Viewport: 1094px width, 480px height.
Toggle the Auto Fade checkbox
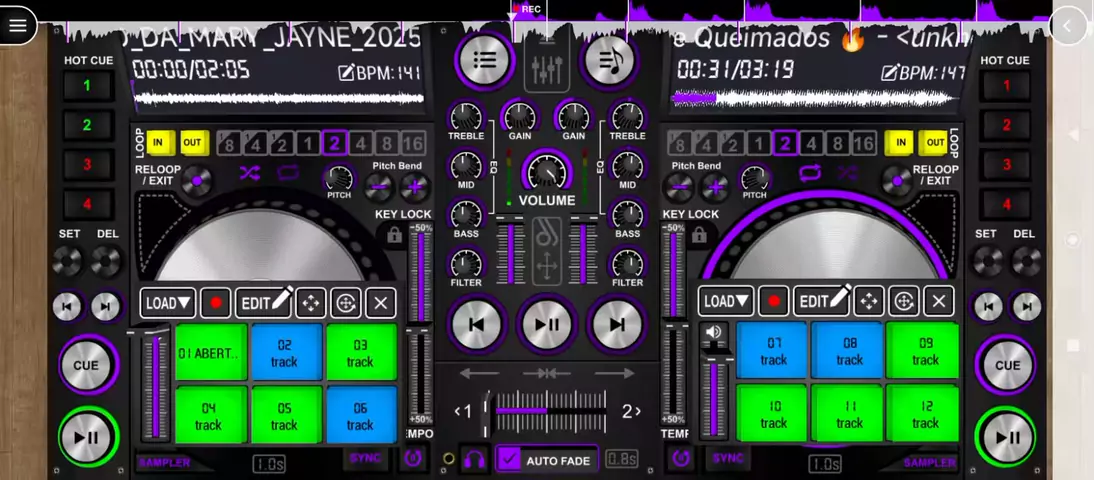[511, 460]
